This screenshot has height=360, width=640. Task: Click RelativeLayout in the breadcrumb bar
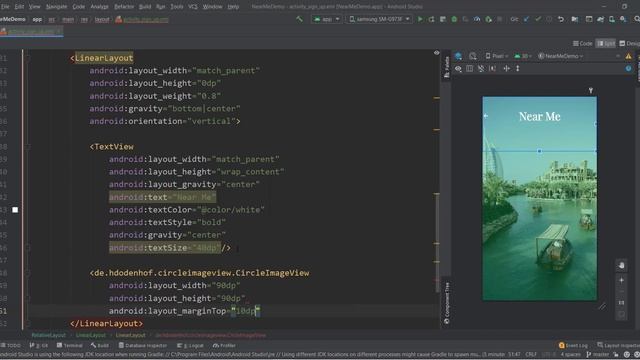click(x=49, y=335)
